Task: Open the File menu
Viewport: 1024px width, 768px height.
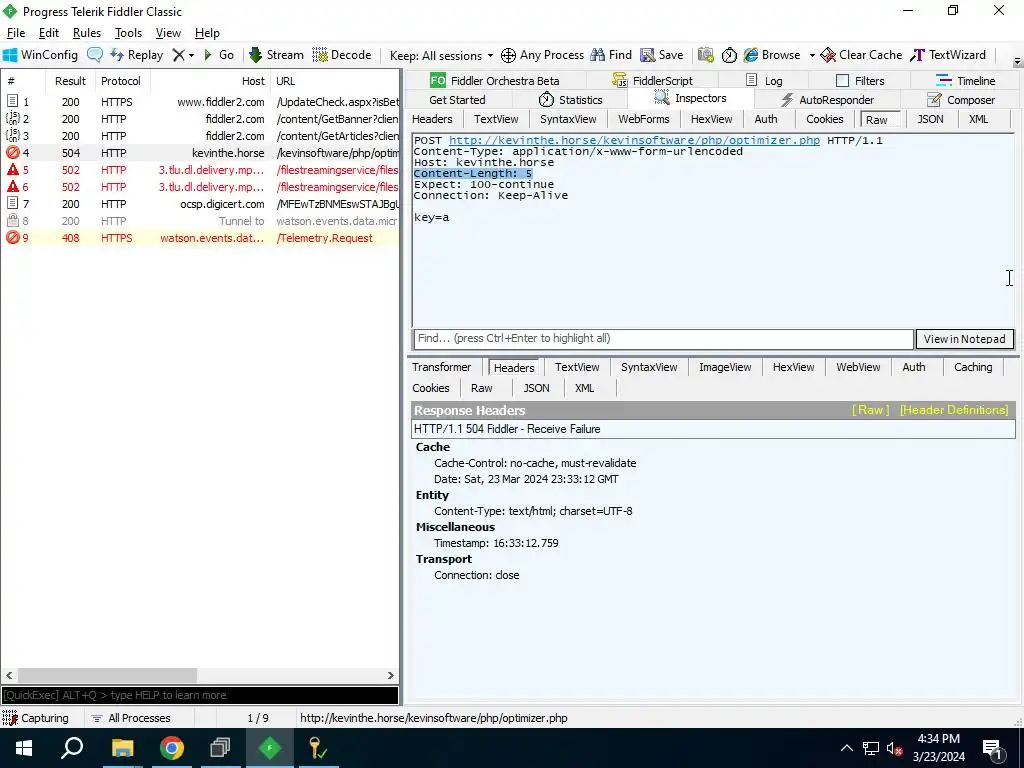Action: 16,33
